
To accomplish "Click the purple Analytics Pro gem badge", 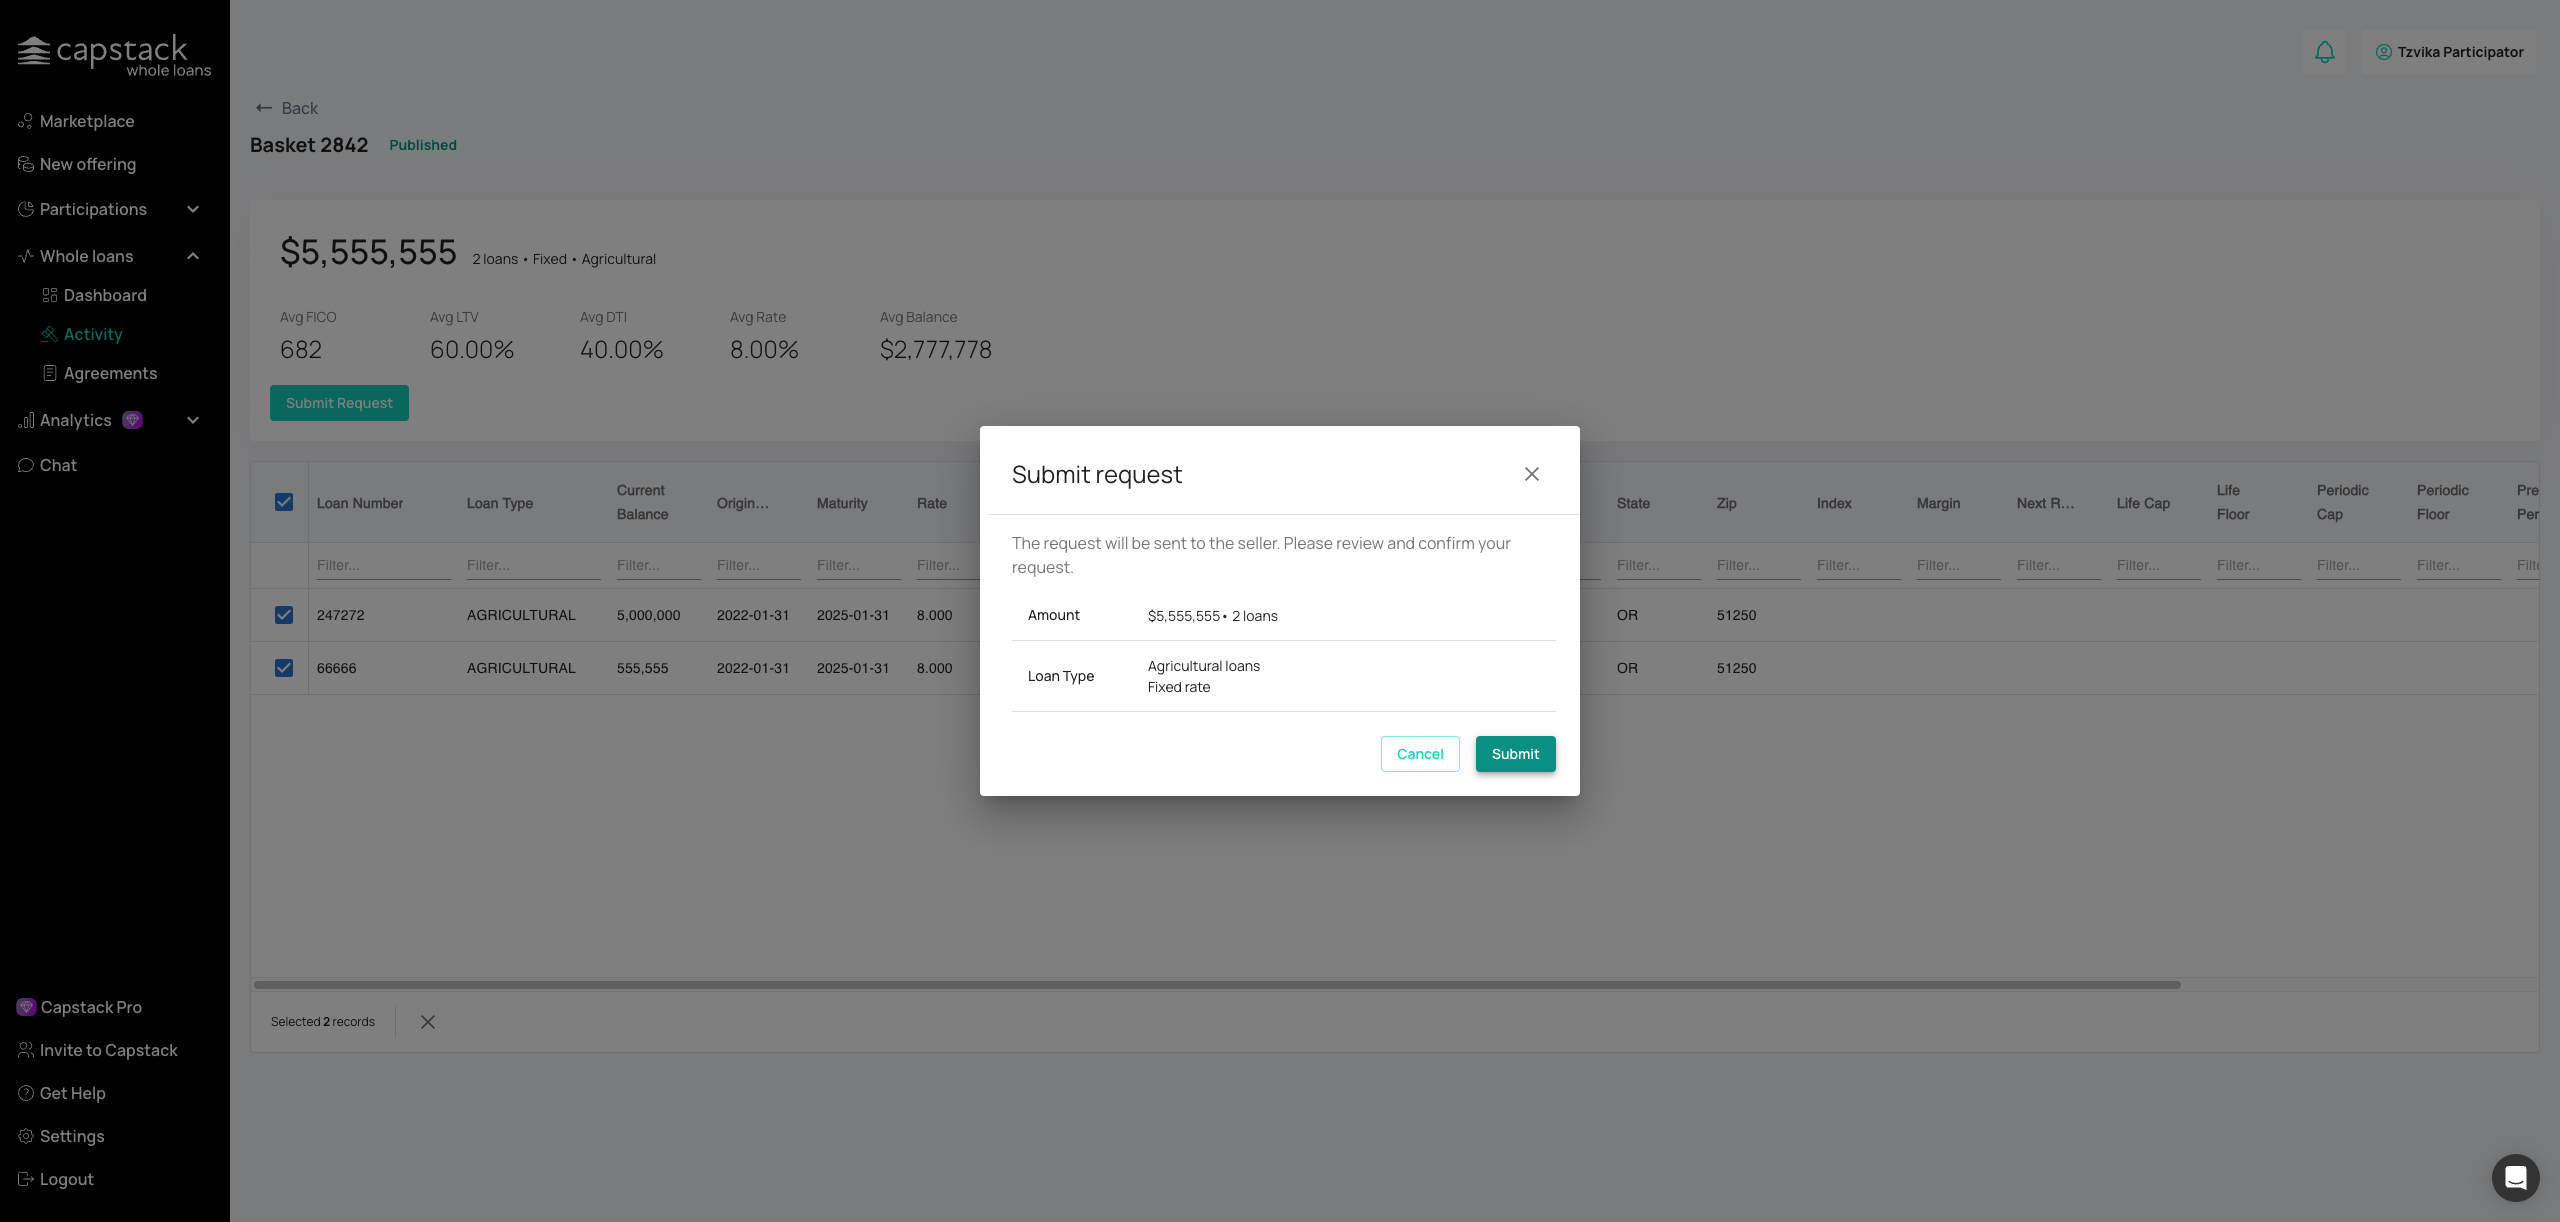I will [x=132, y=420].
